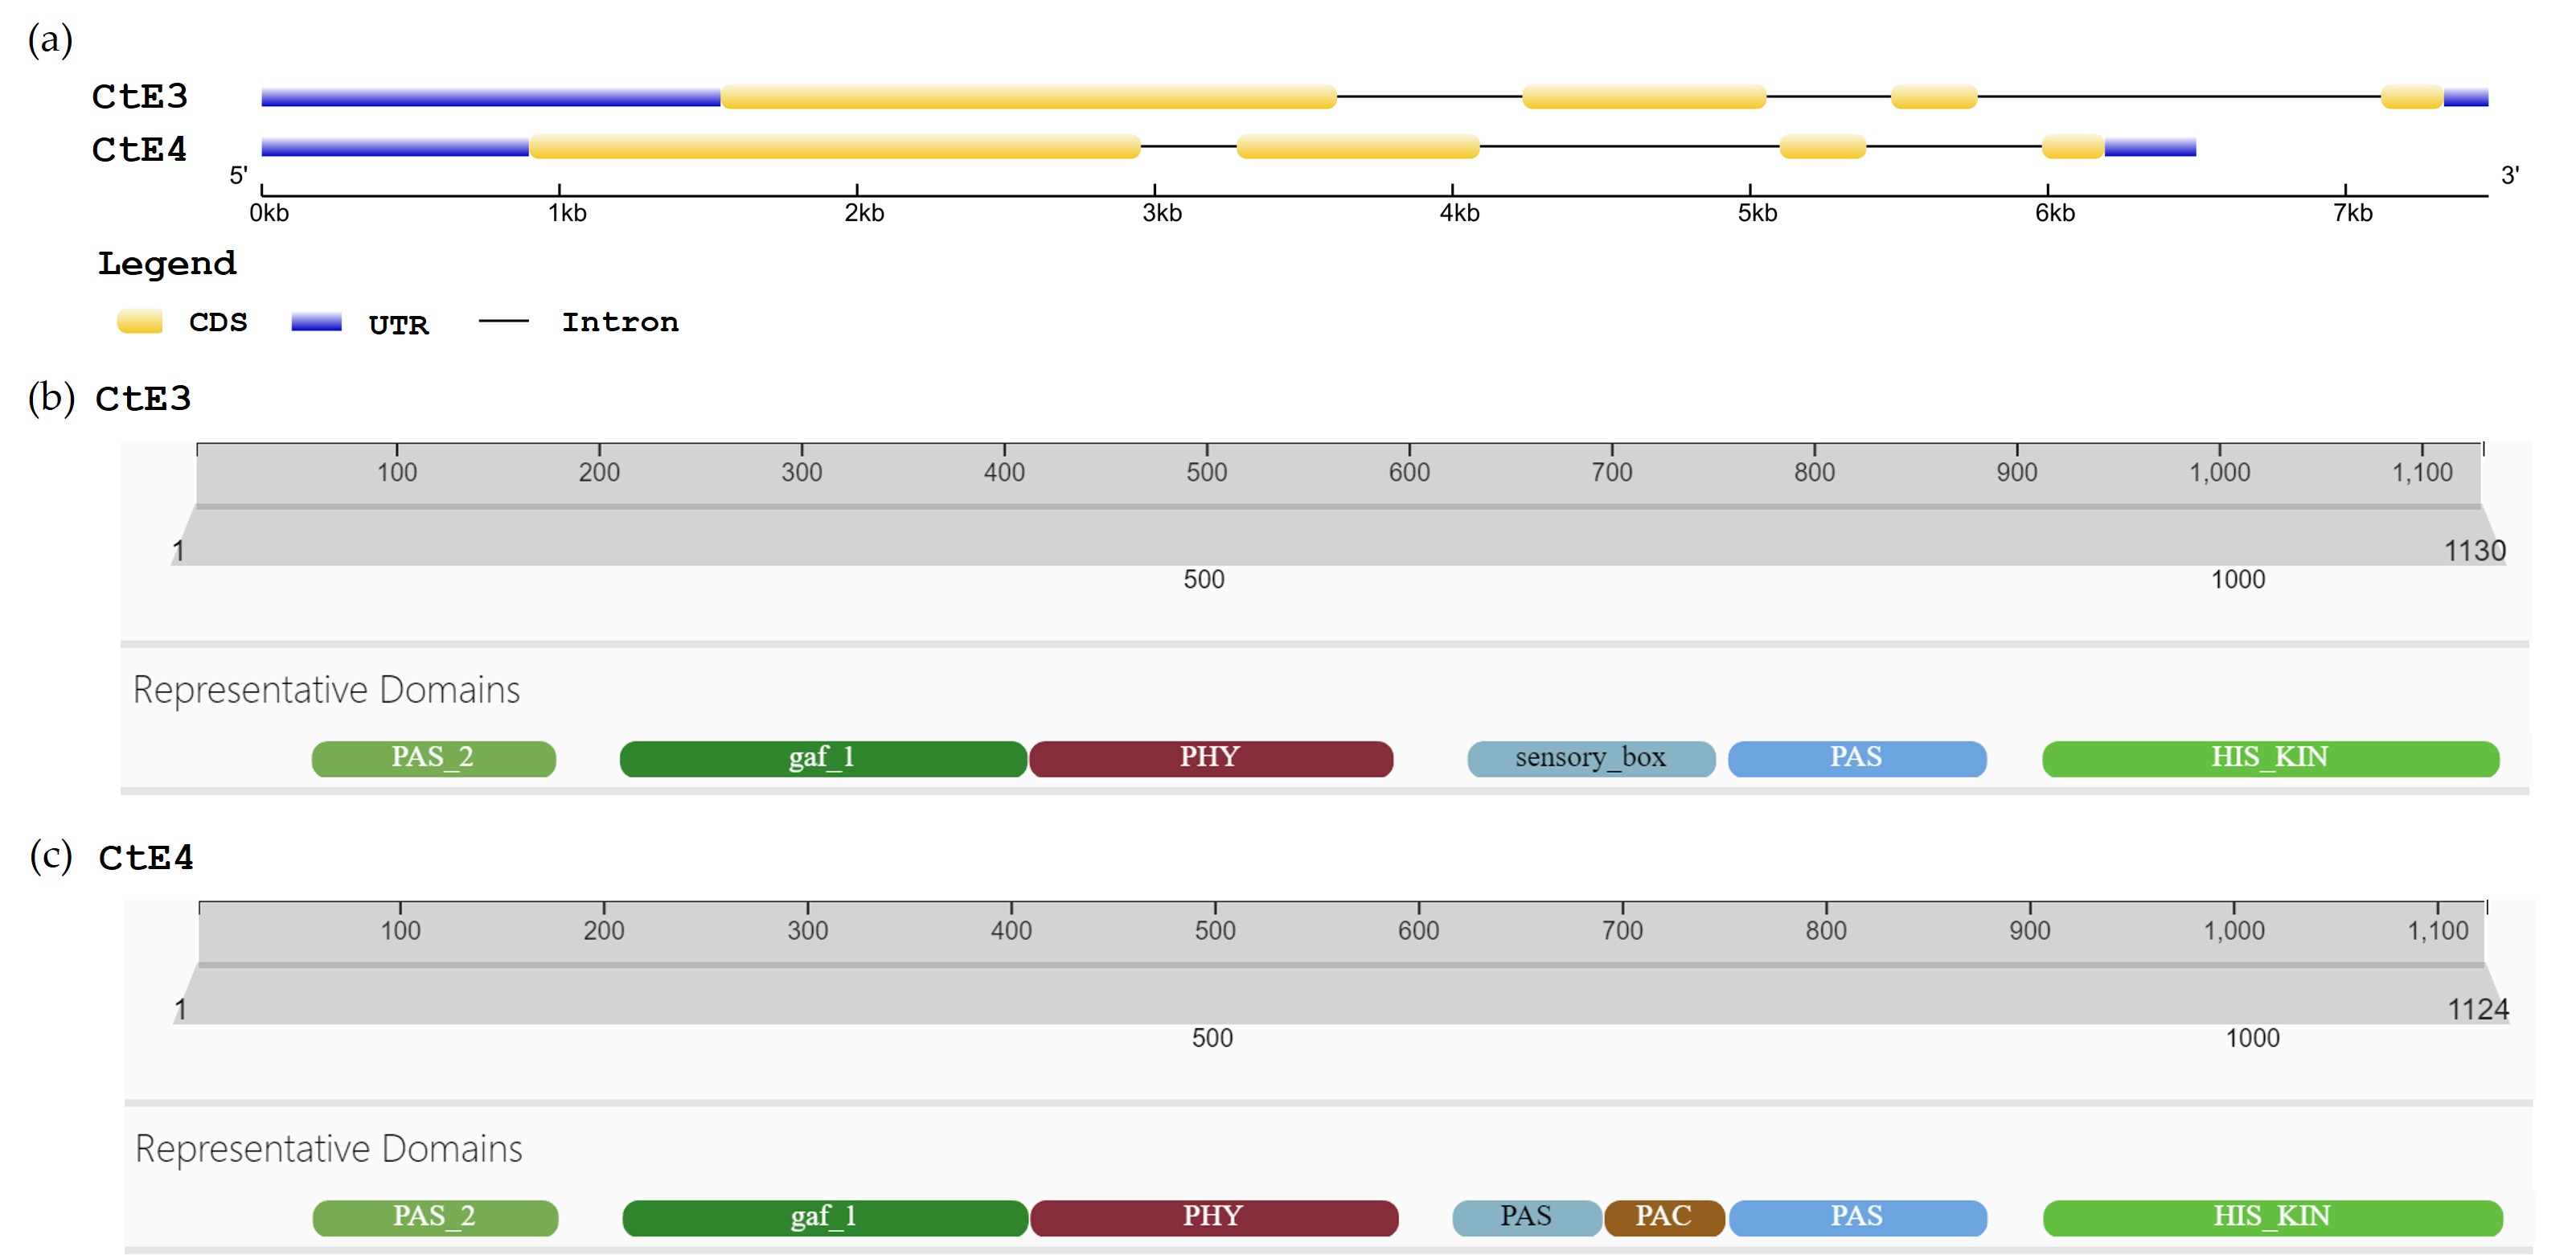Select the grey-blue PAS domain in CtE4

point(1526,1217)
